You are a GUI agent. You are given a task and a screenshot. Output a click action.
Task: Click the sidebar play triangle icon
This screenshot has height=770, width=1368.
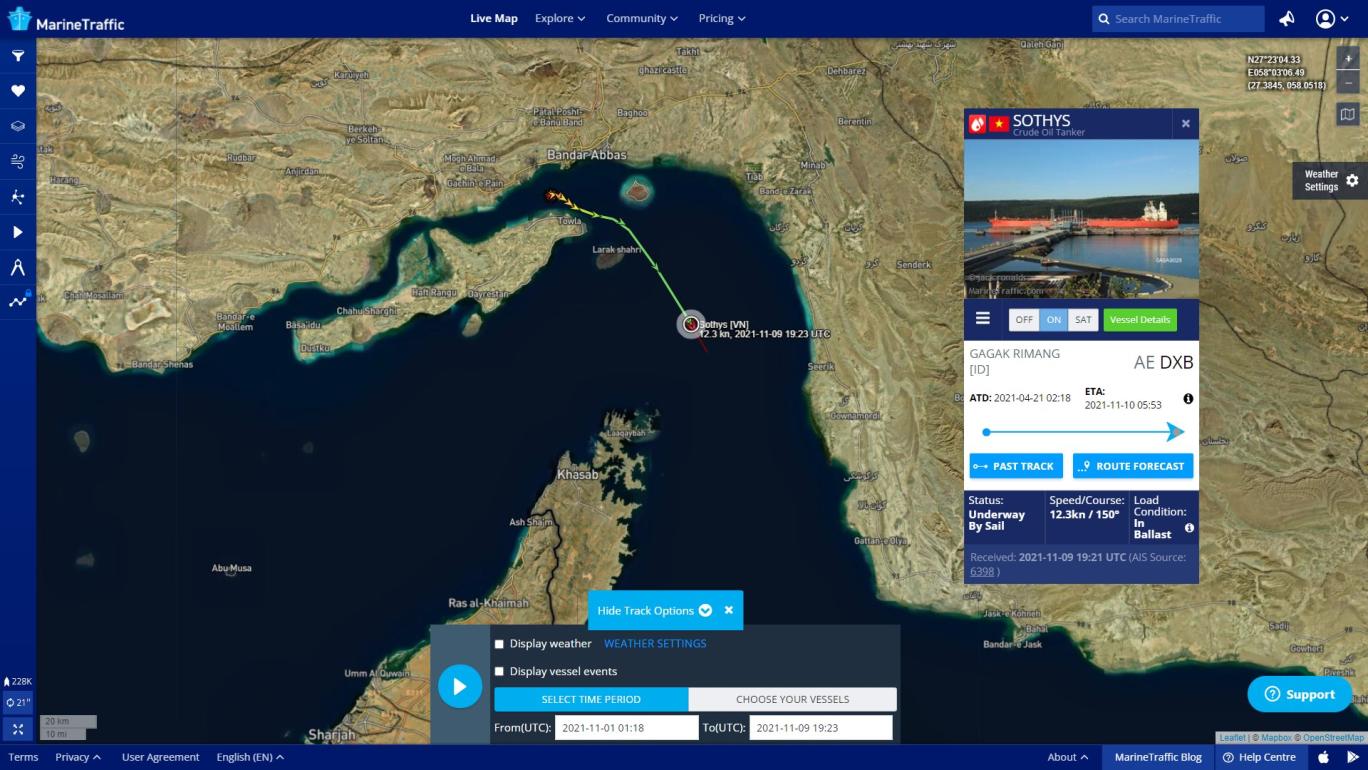[x=18, y=232]
